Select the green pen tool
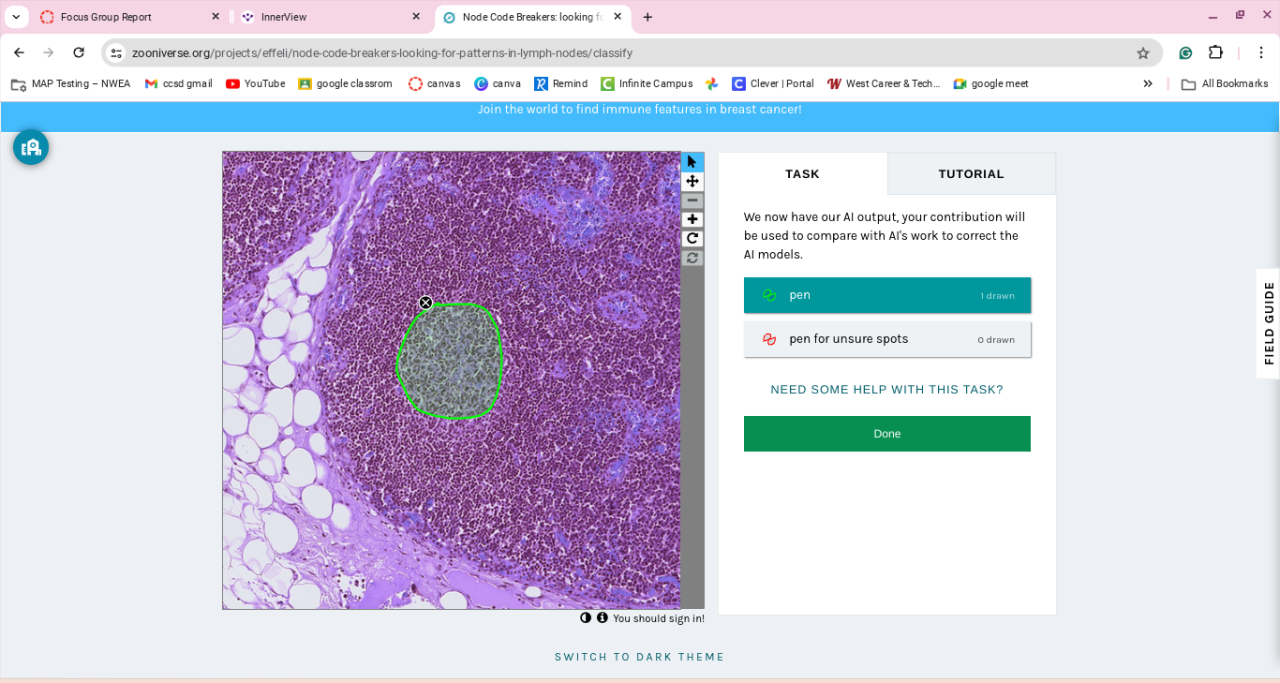Image resolution: width=1280 pixels, height=683 pixels. click(887, 295)
